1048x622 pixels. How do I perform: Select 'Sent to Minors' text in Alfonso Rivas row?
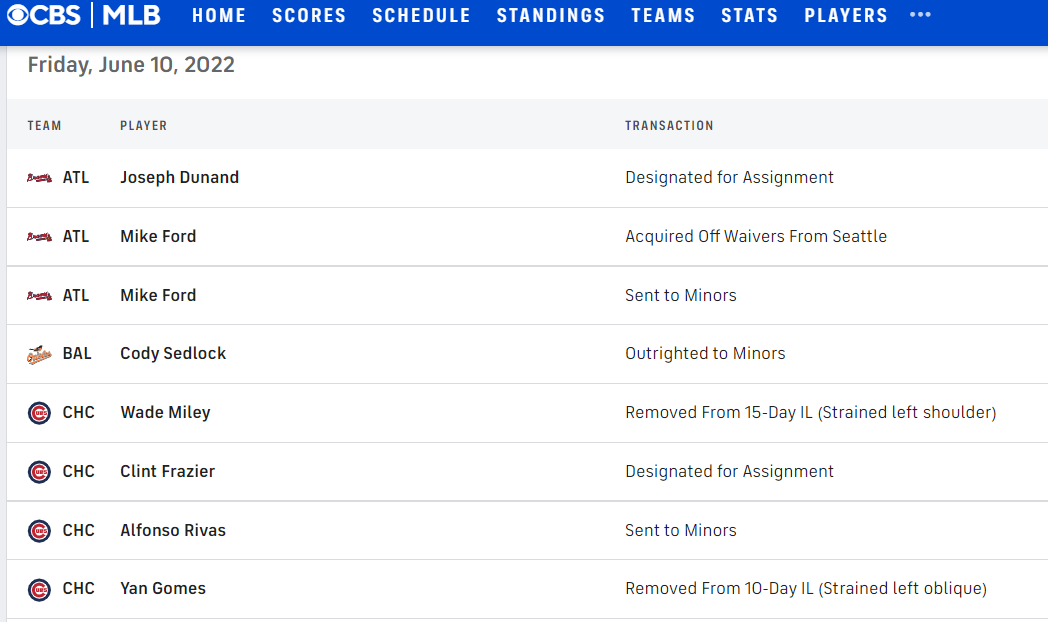pyautogui.click(x=680, y=530)
